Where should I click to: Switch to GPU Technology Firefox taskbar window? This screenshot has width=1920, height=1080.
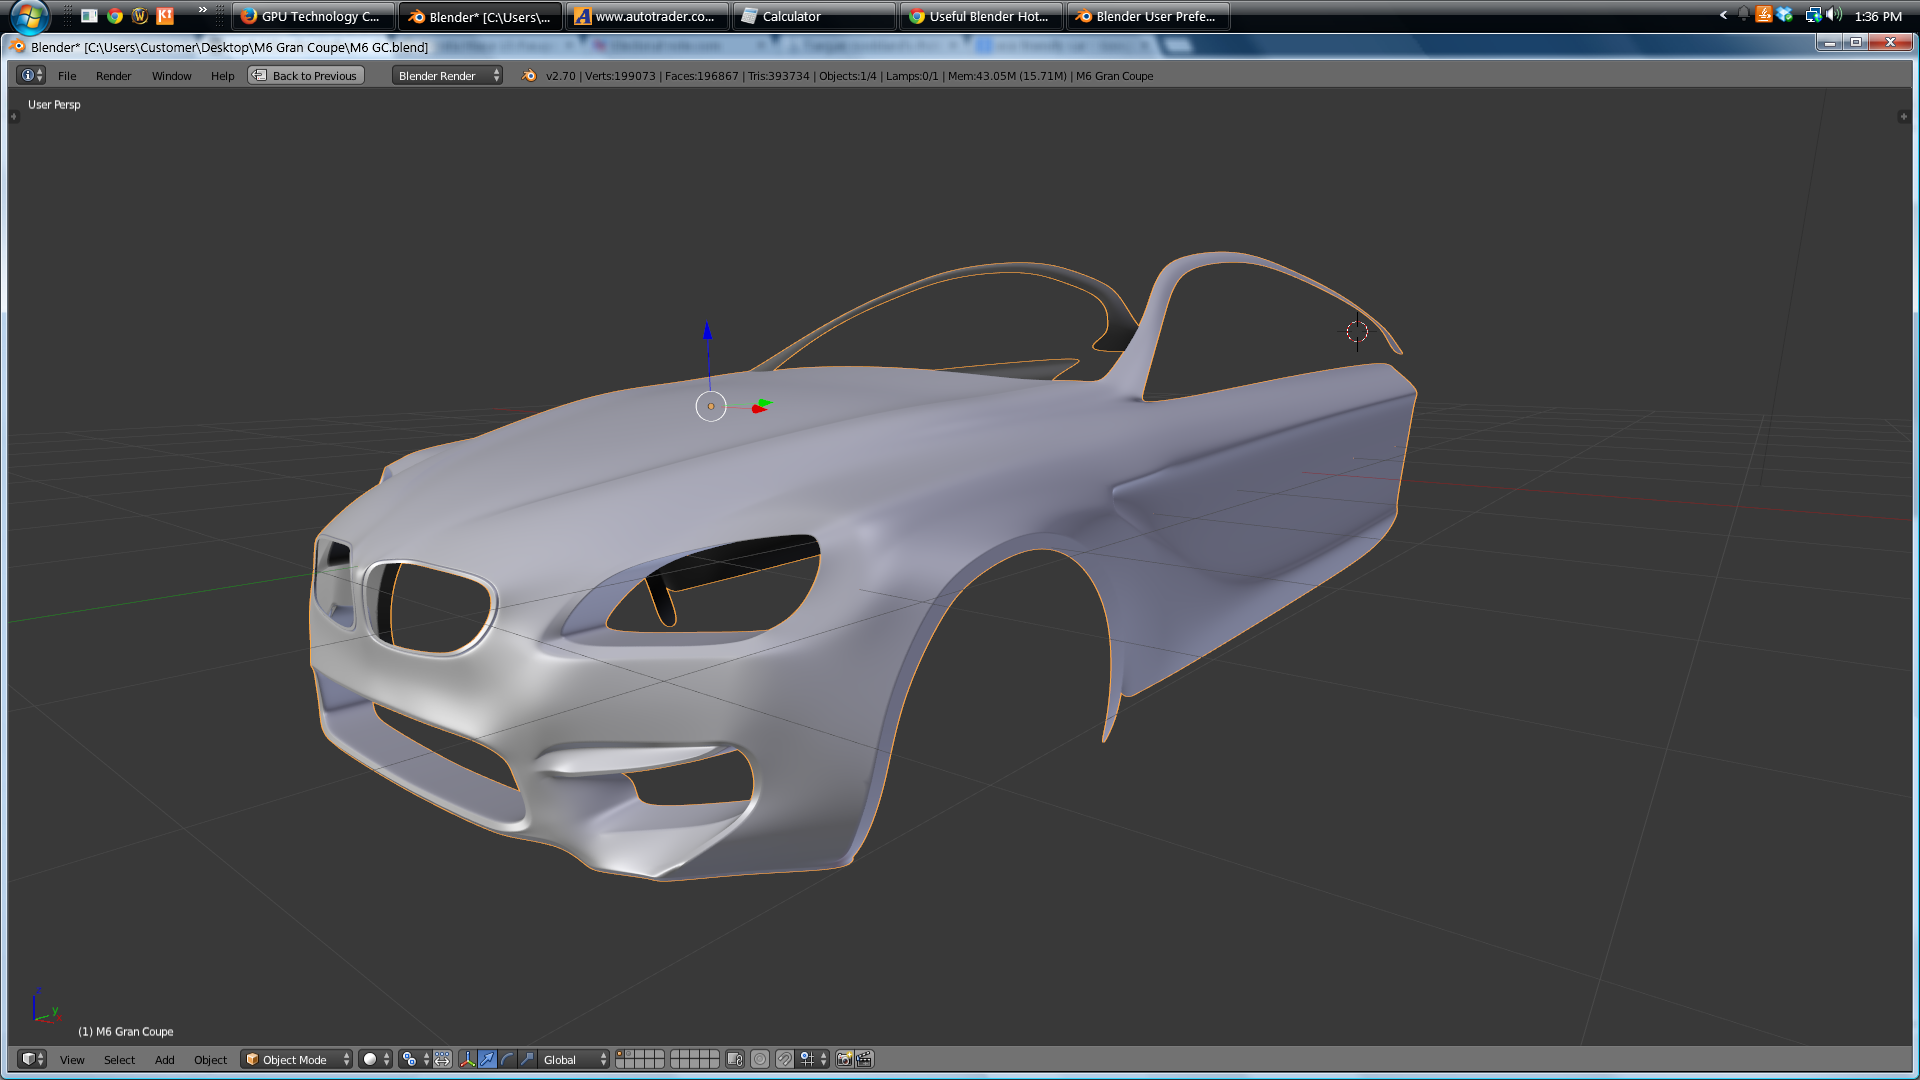pos(314,16)
